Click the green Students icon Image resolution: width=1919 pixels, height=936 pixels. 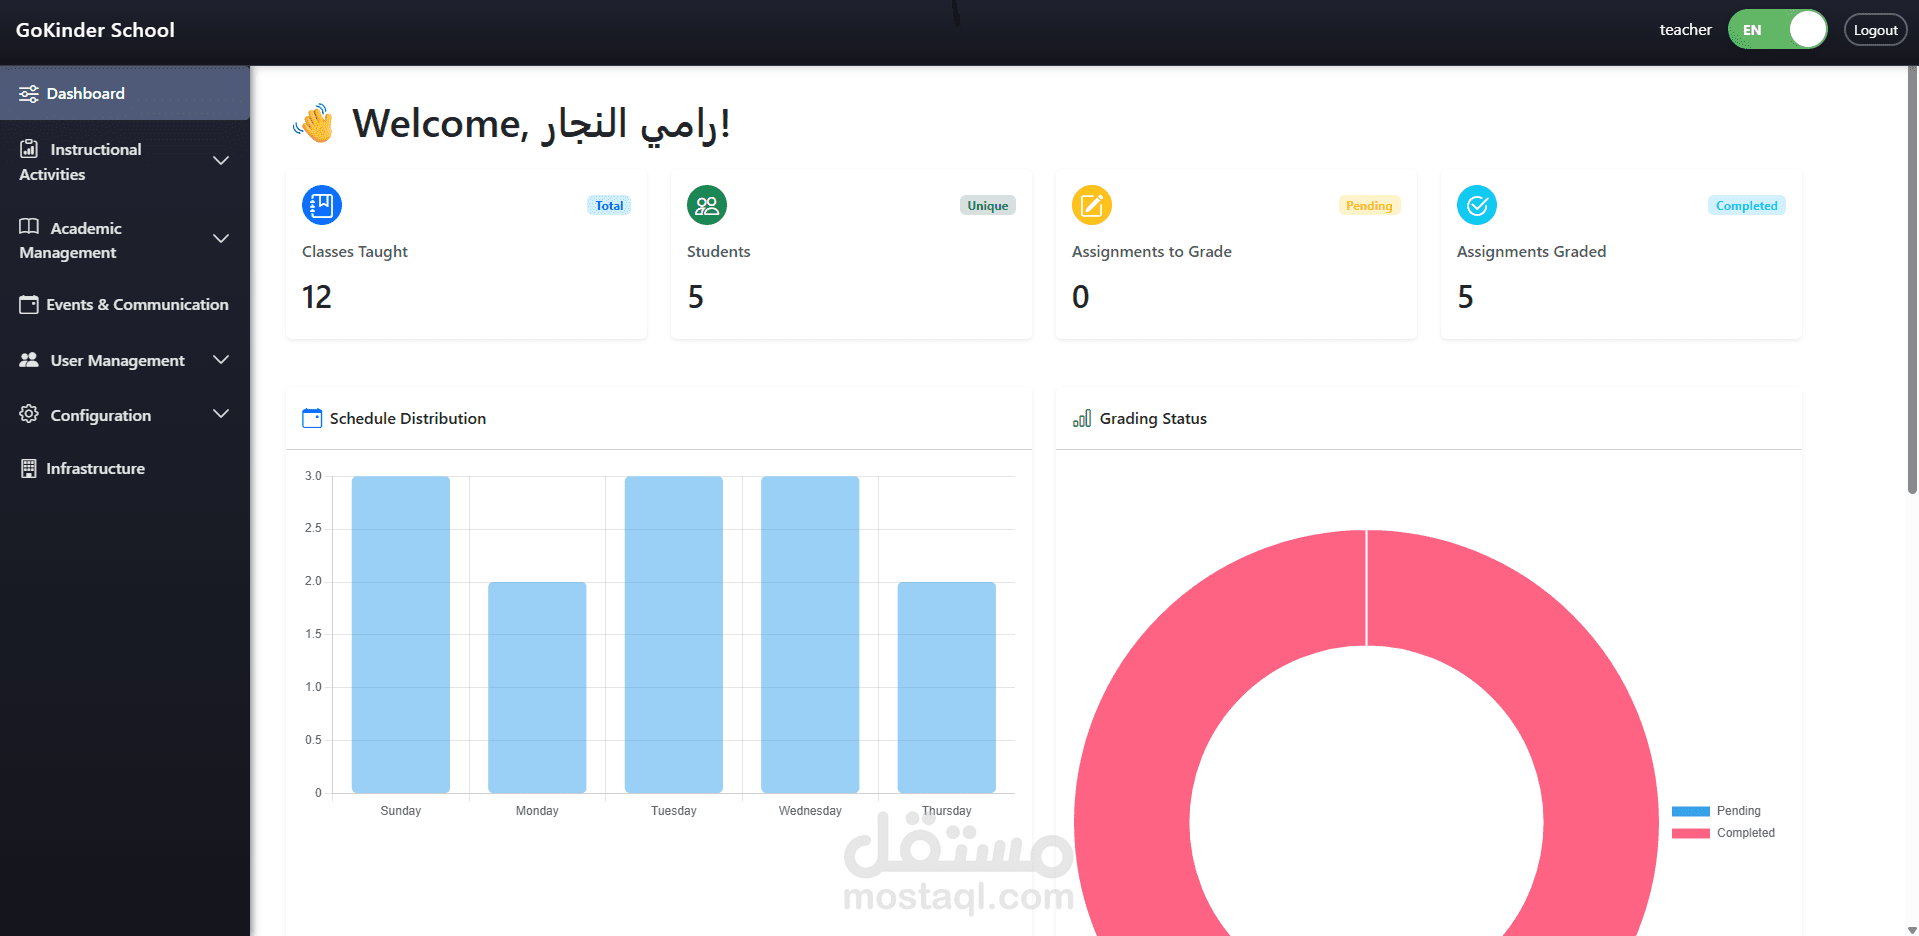(x=707, y=205)
